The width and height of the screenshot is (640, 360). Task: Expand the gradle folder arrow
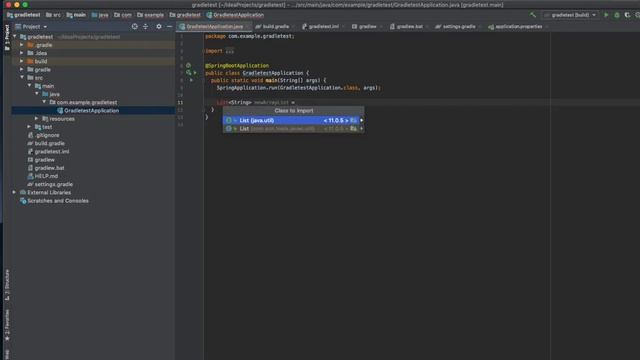pos(22,69)
